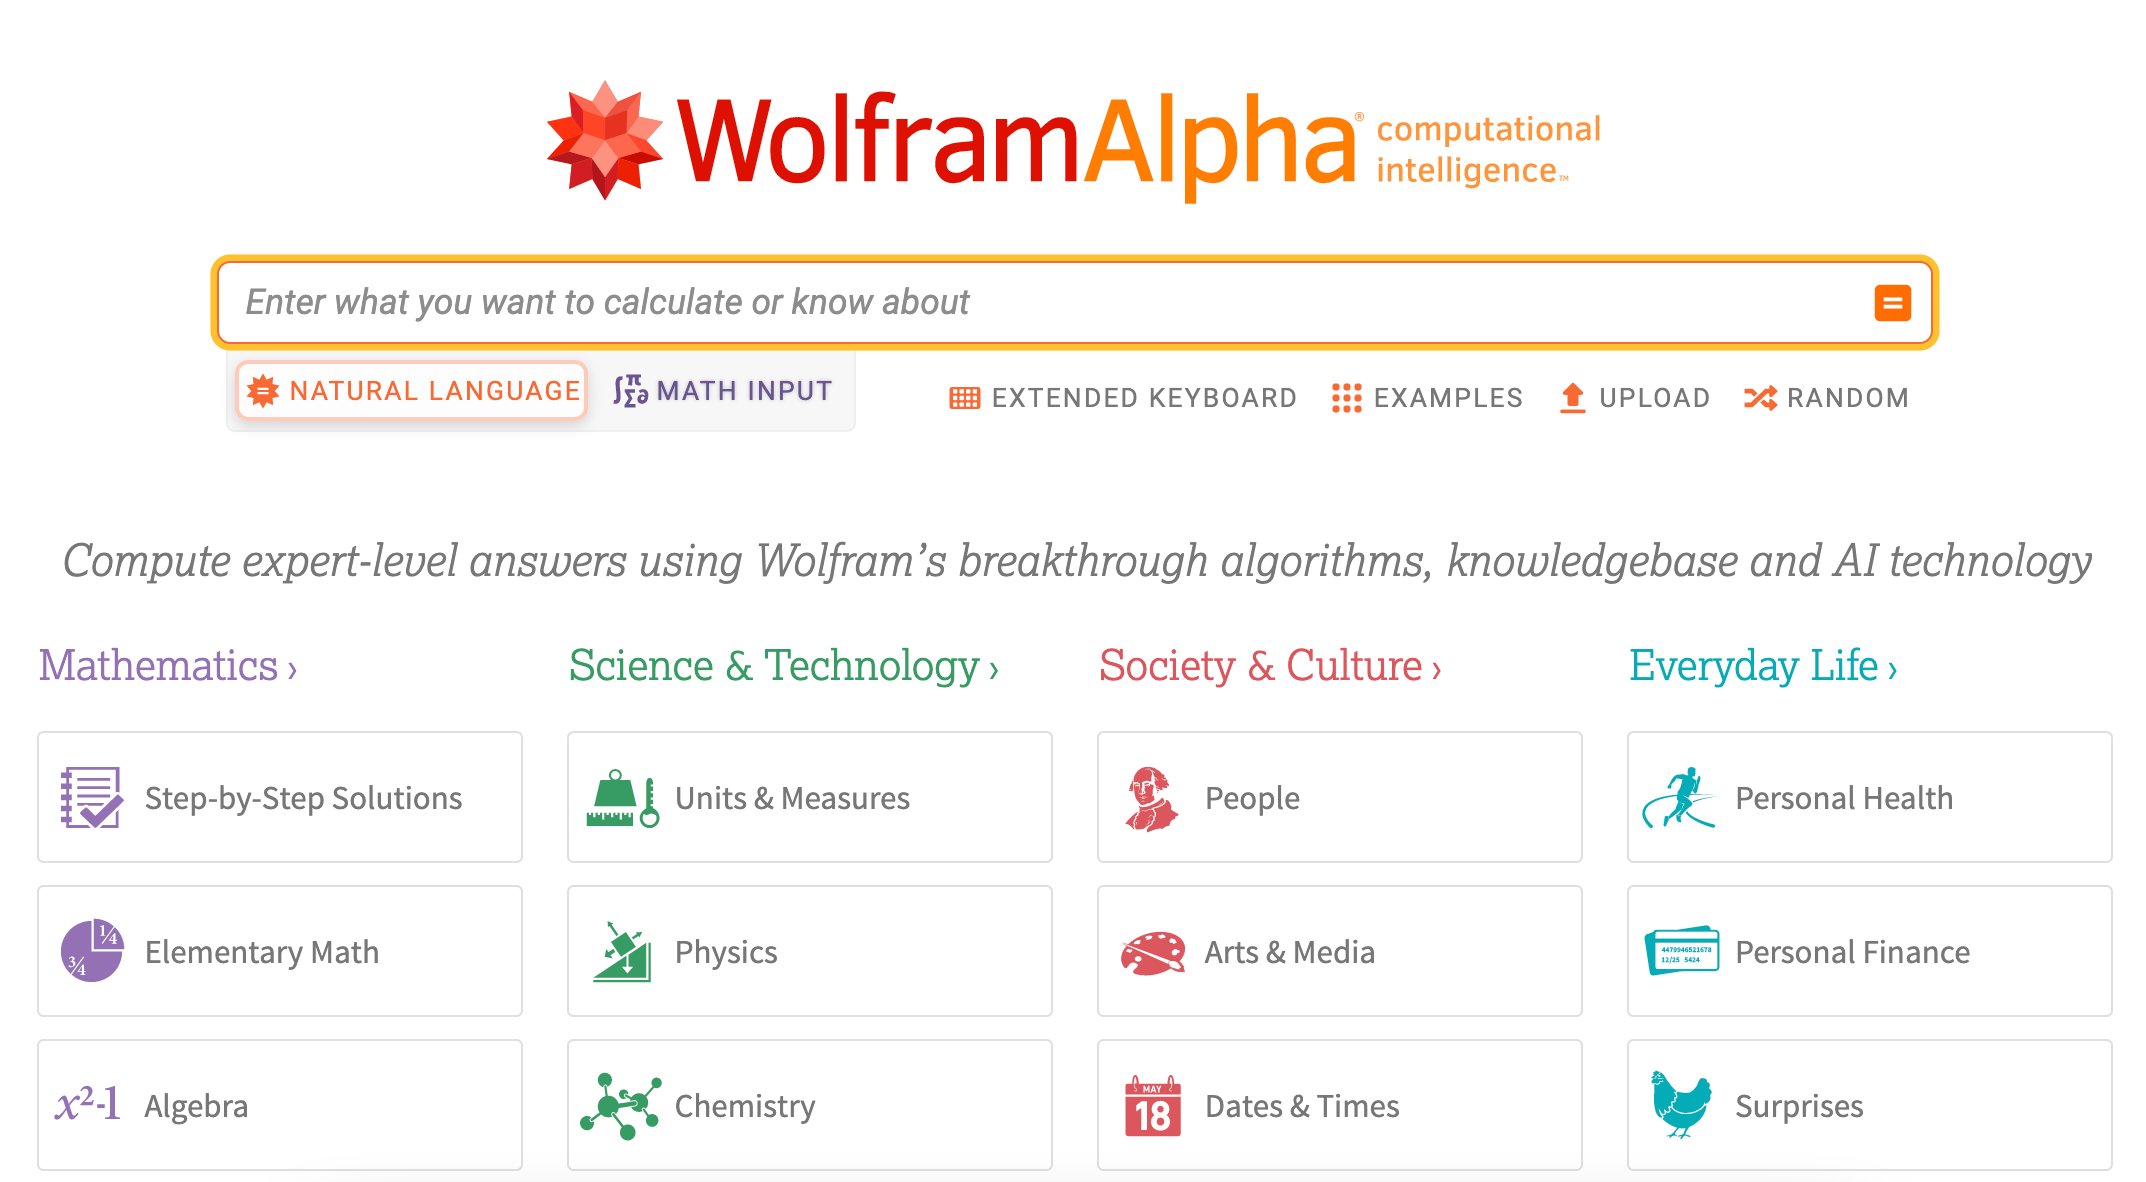2146x1182 pixels.
Task: Open the Personal Finance tile
Action: click(x=1869, y=951)
